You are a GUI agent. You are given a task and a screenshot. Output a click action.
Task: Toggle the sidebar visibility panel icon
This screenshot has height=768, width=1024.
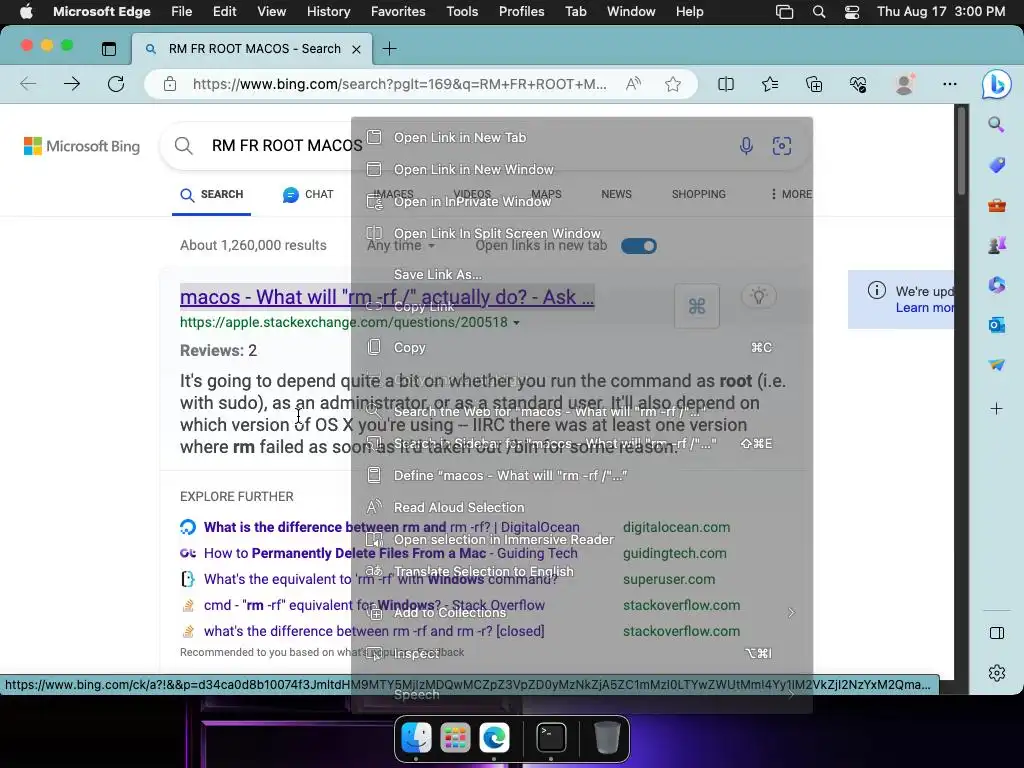coord(997,633)
